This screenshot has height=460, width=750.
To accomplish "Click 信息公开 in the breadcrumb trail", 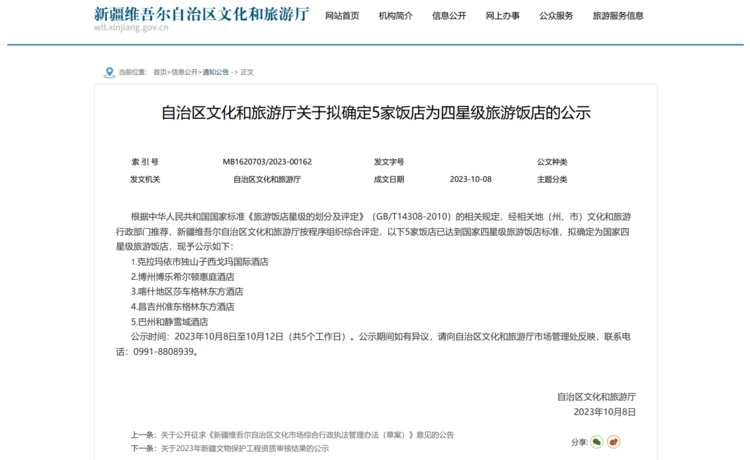I will tap(184, 72).
